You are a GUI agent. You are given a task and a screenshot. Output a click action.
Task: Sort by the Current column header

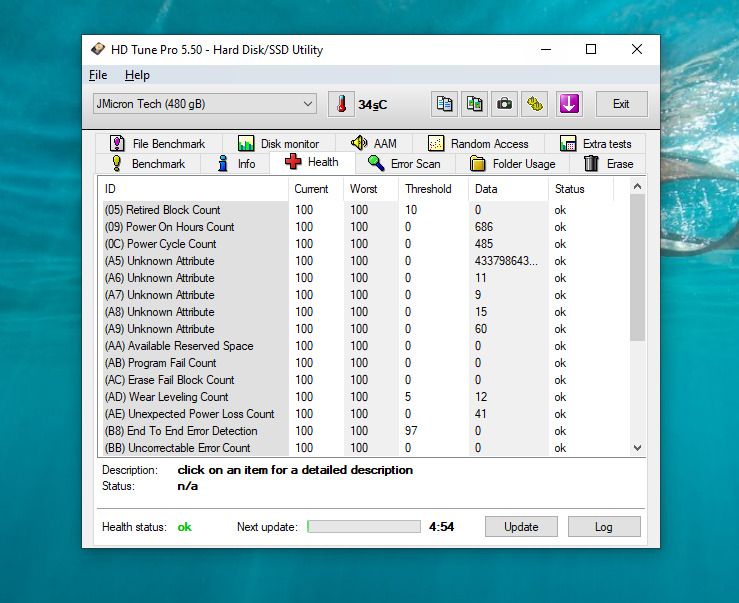(315, 189)
